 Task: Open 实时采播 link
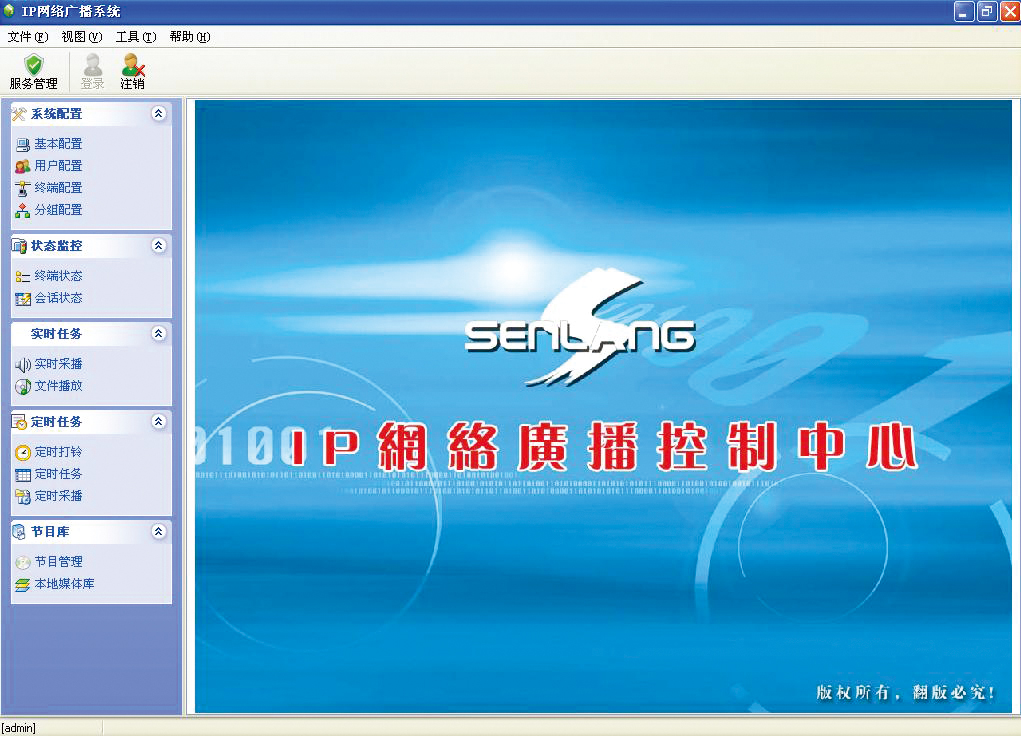tap(59, 364)
